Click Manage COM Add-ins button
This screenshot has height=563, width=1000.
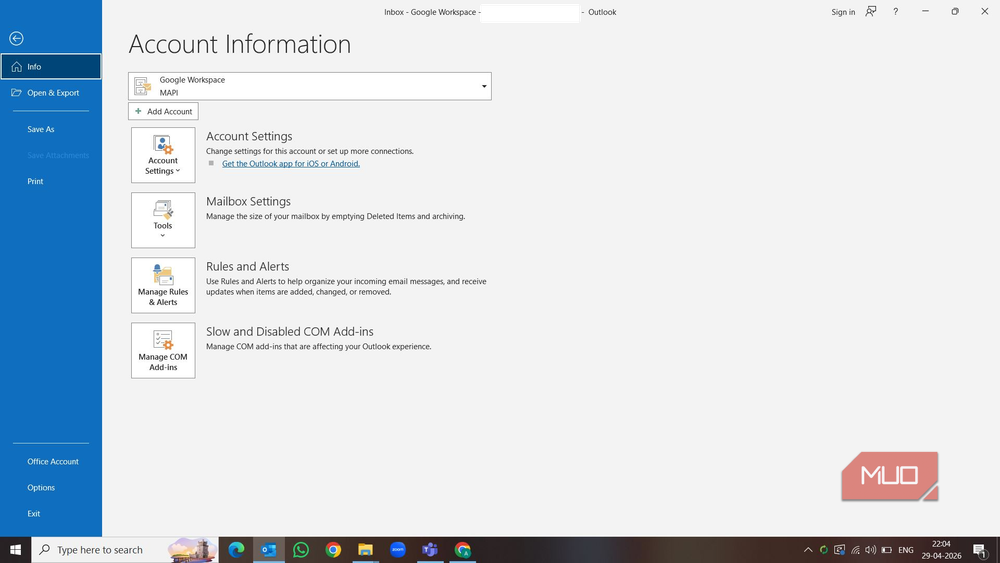click(163, 350)
